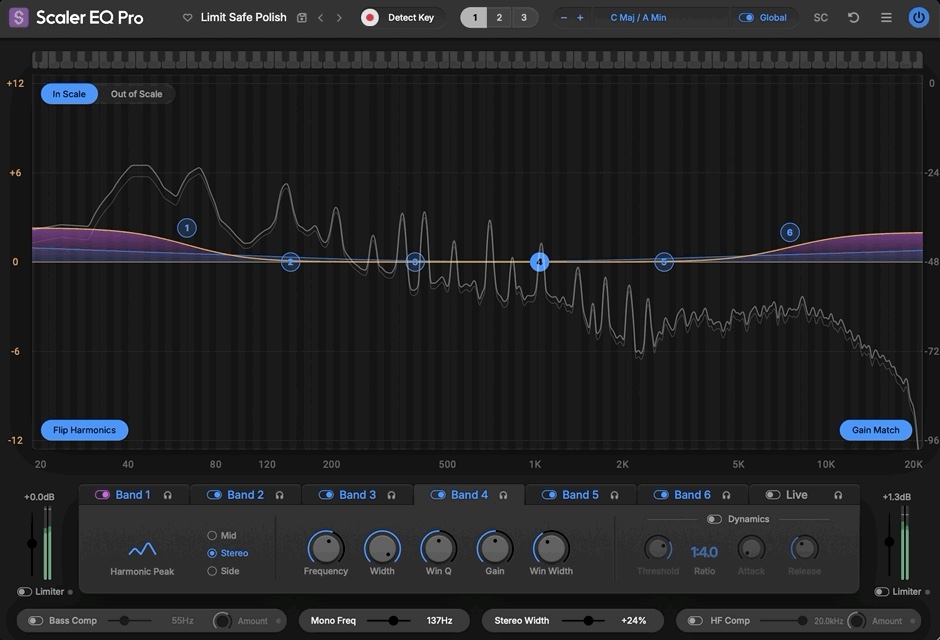Select EQ node 1 on the graph
The width and height of the screenshot is (940, 640).
[187, 228]
